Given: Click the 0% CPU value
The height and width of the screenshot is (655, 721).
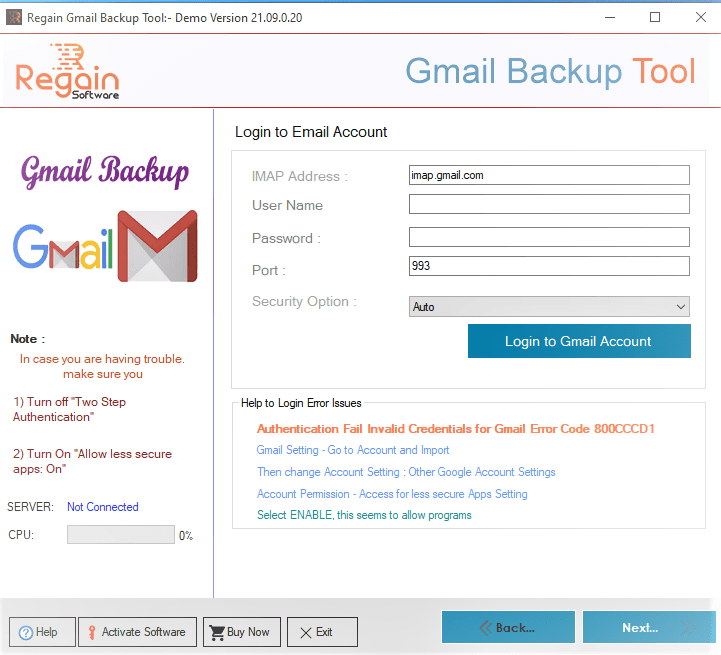Looking at the screenshot, I should click(186, 536).
